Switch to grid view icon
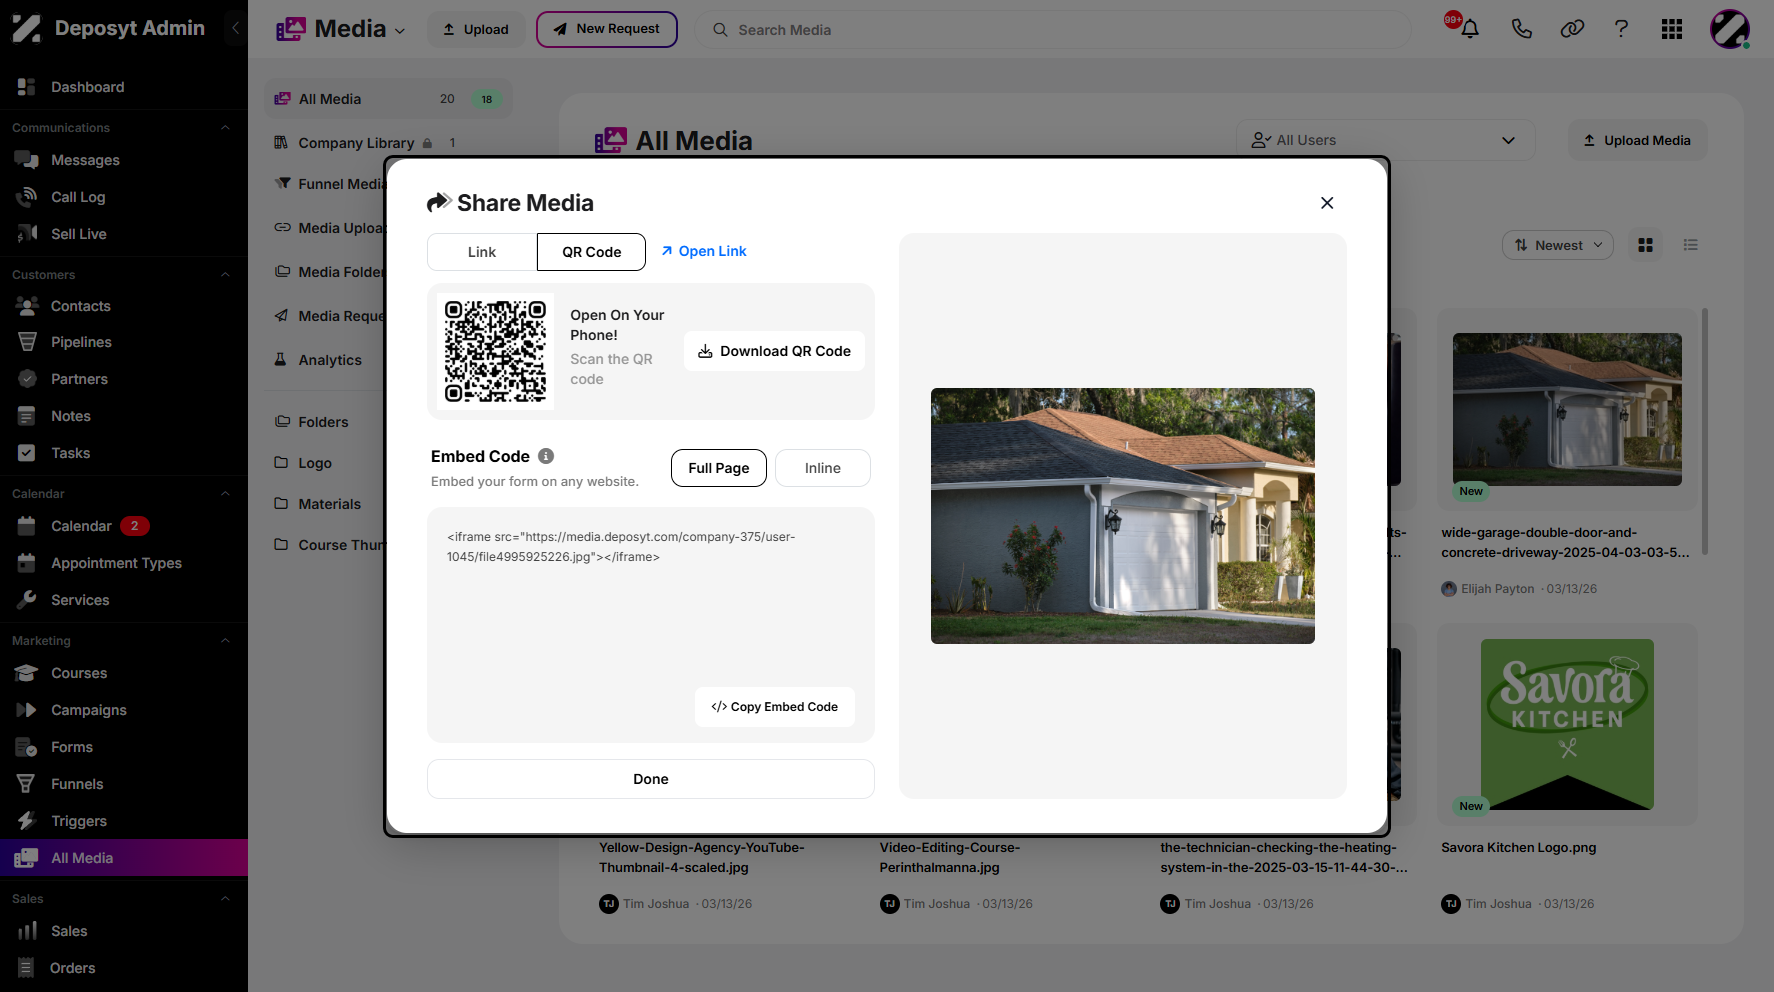1774x992 pixels. point(1645,245)
